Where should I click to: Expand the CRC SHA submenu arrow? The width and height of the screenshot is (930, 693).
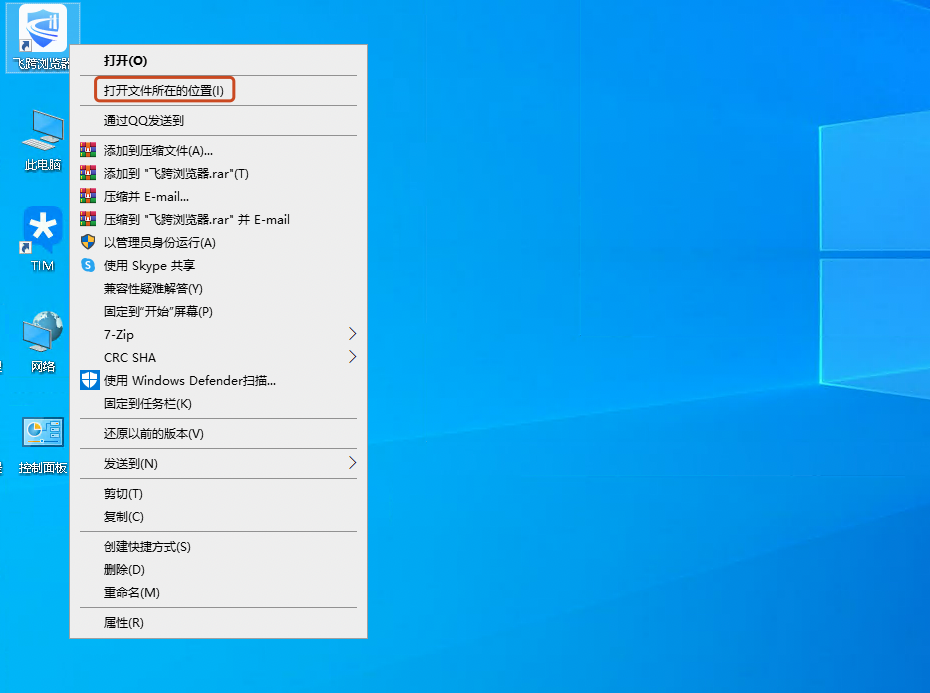point(351,357)
